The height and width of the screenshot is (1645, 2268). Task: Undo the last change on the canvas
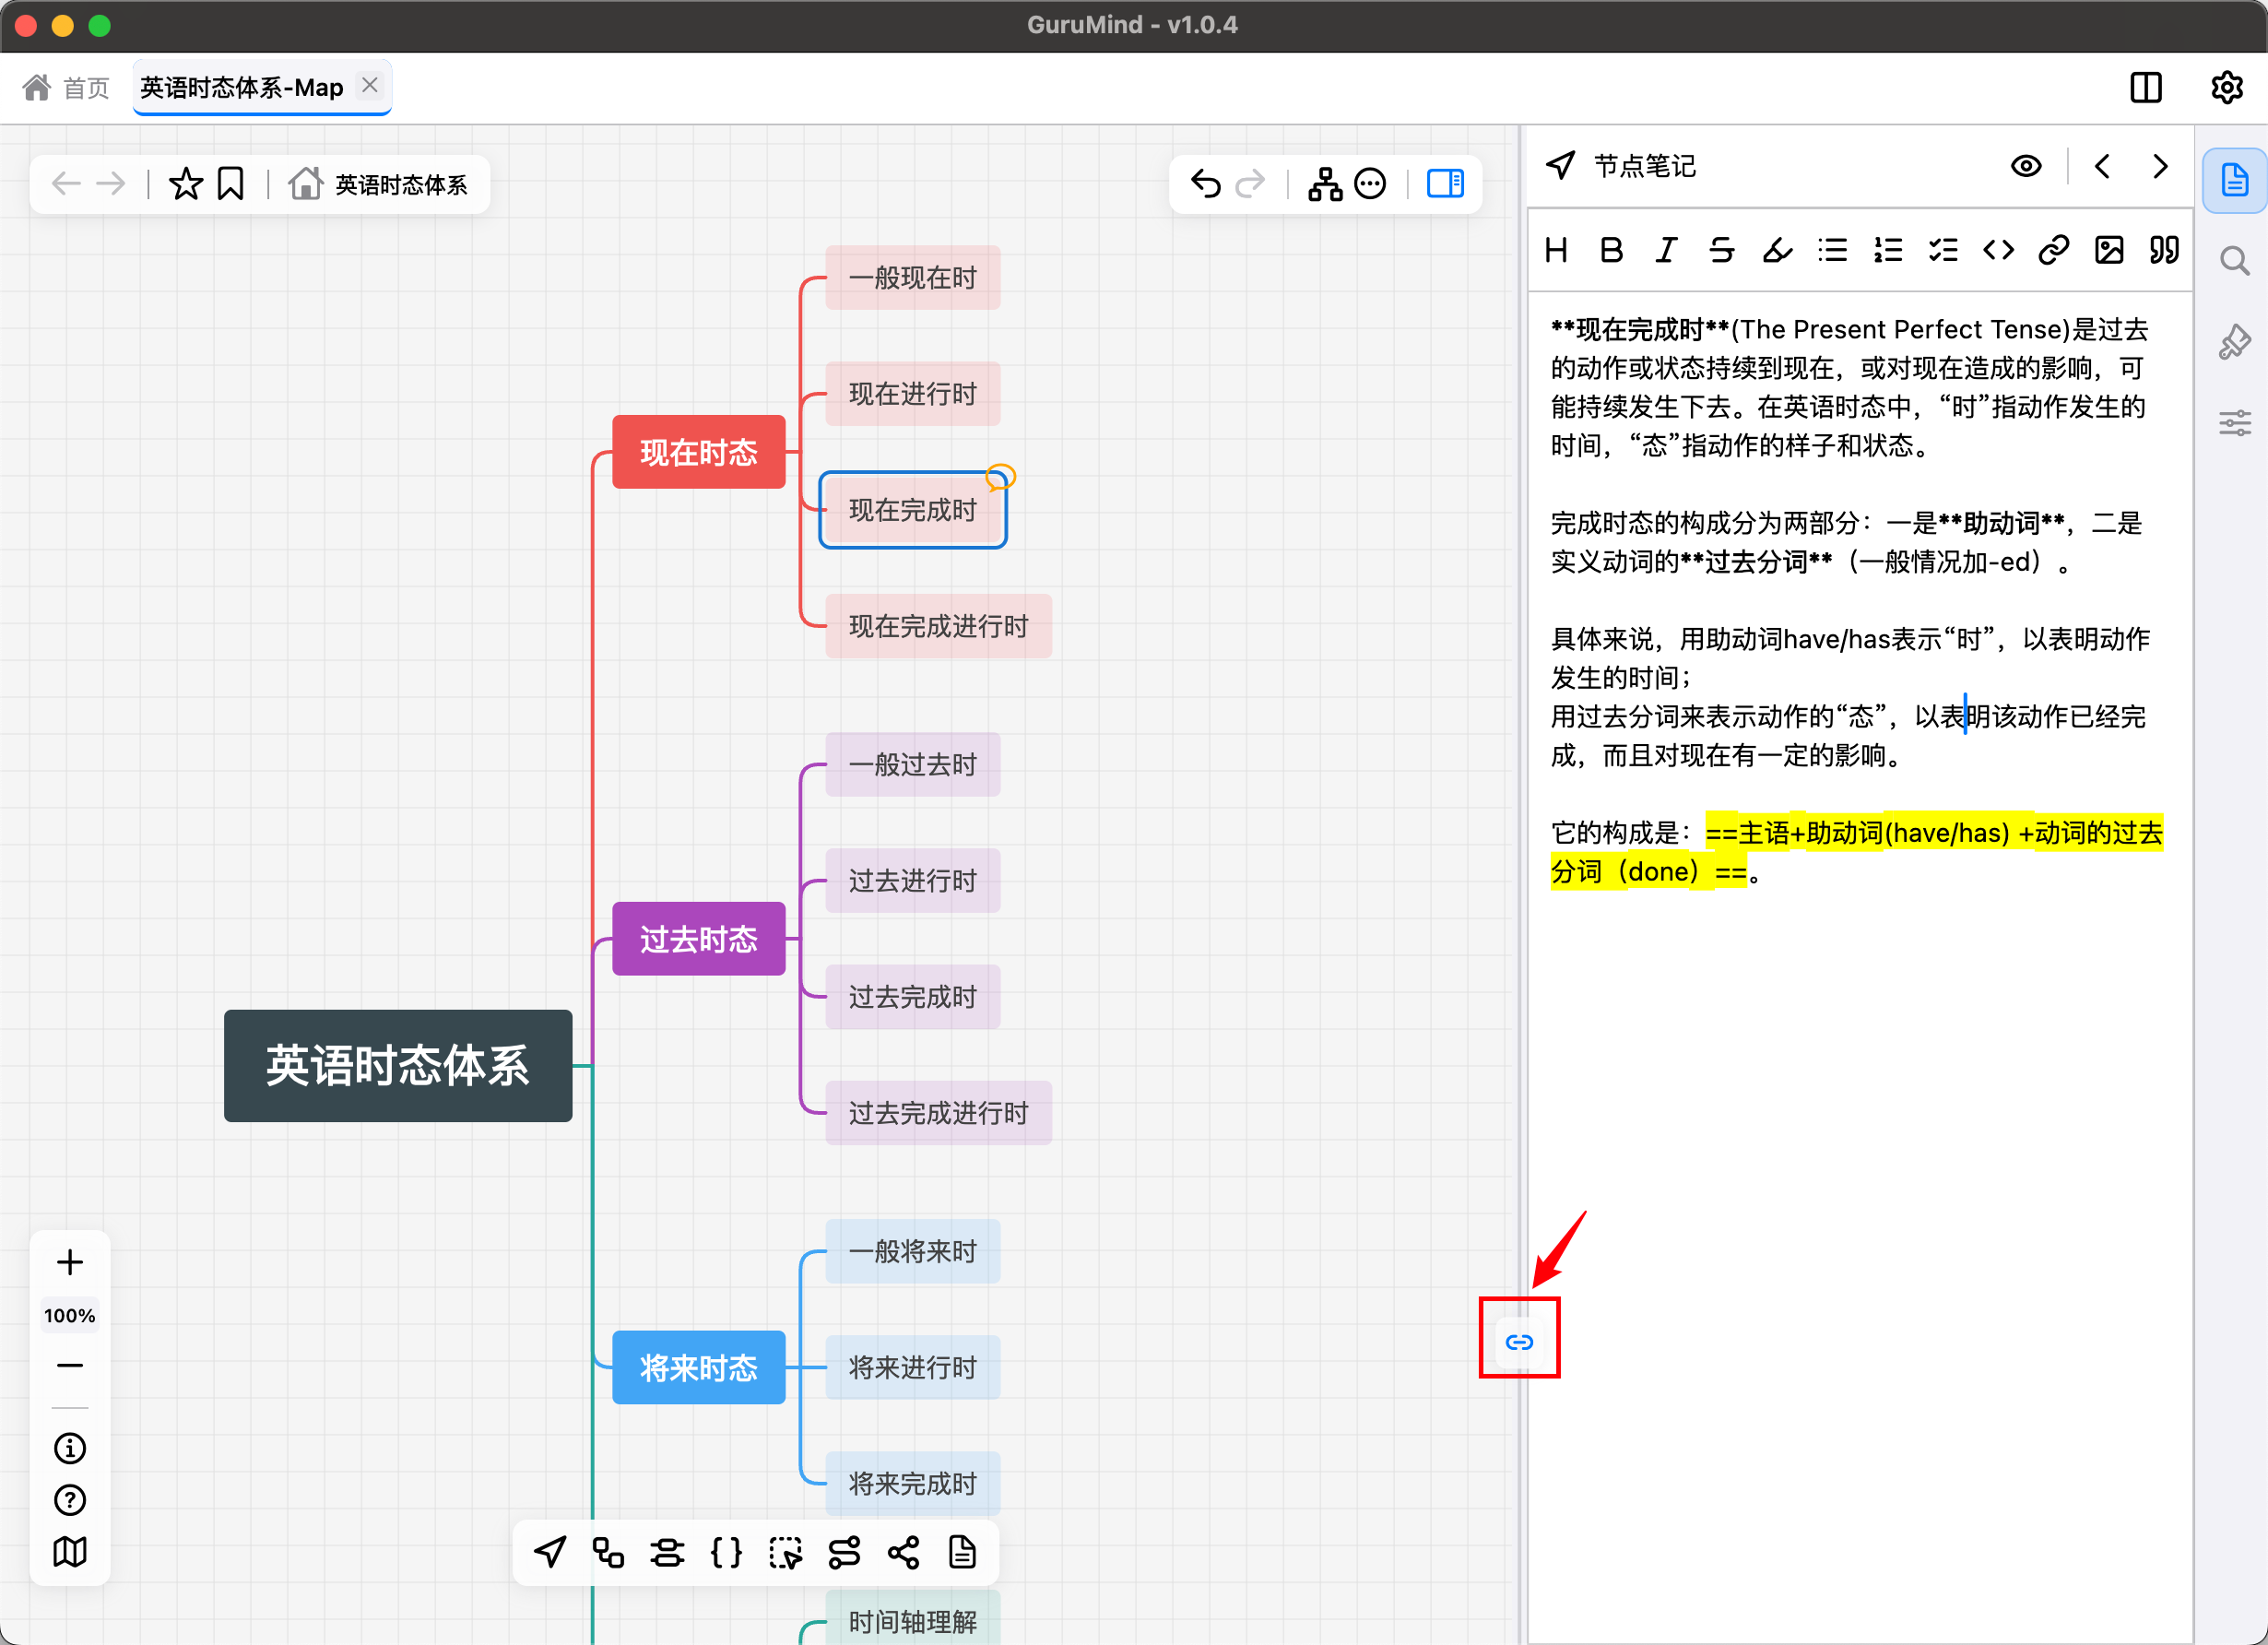pos(1206,183)
